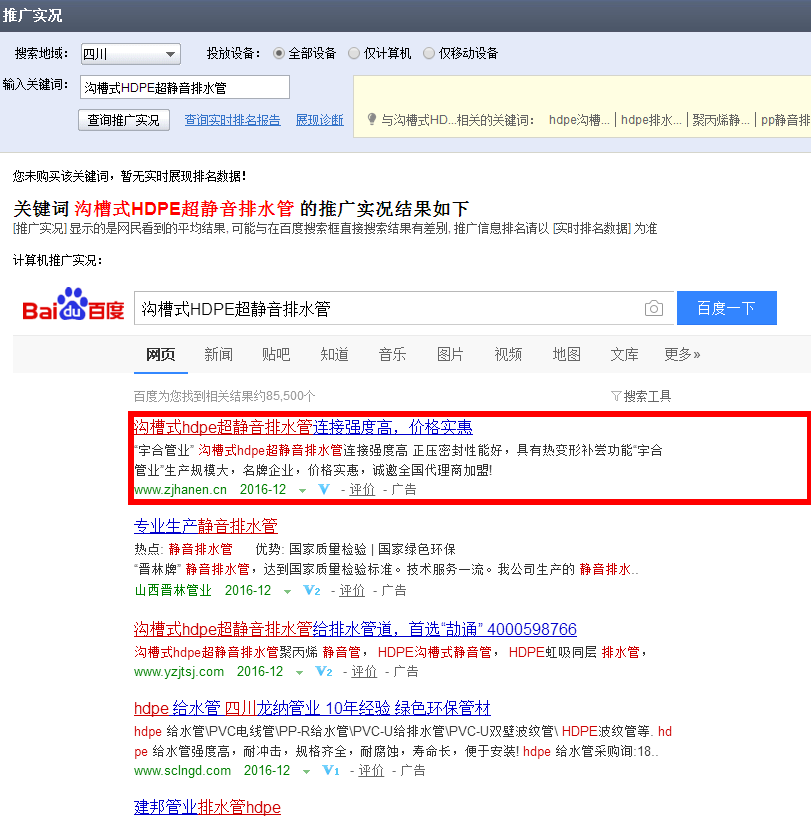Viewport: 811px width, 824px height.
Task: Expand the arrow after www.yzjtsj.com 2016-12
Action: (299, 672)
